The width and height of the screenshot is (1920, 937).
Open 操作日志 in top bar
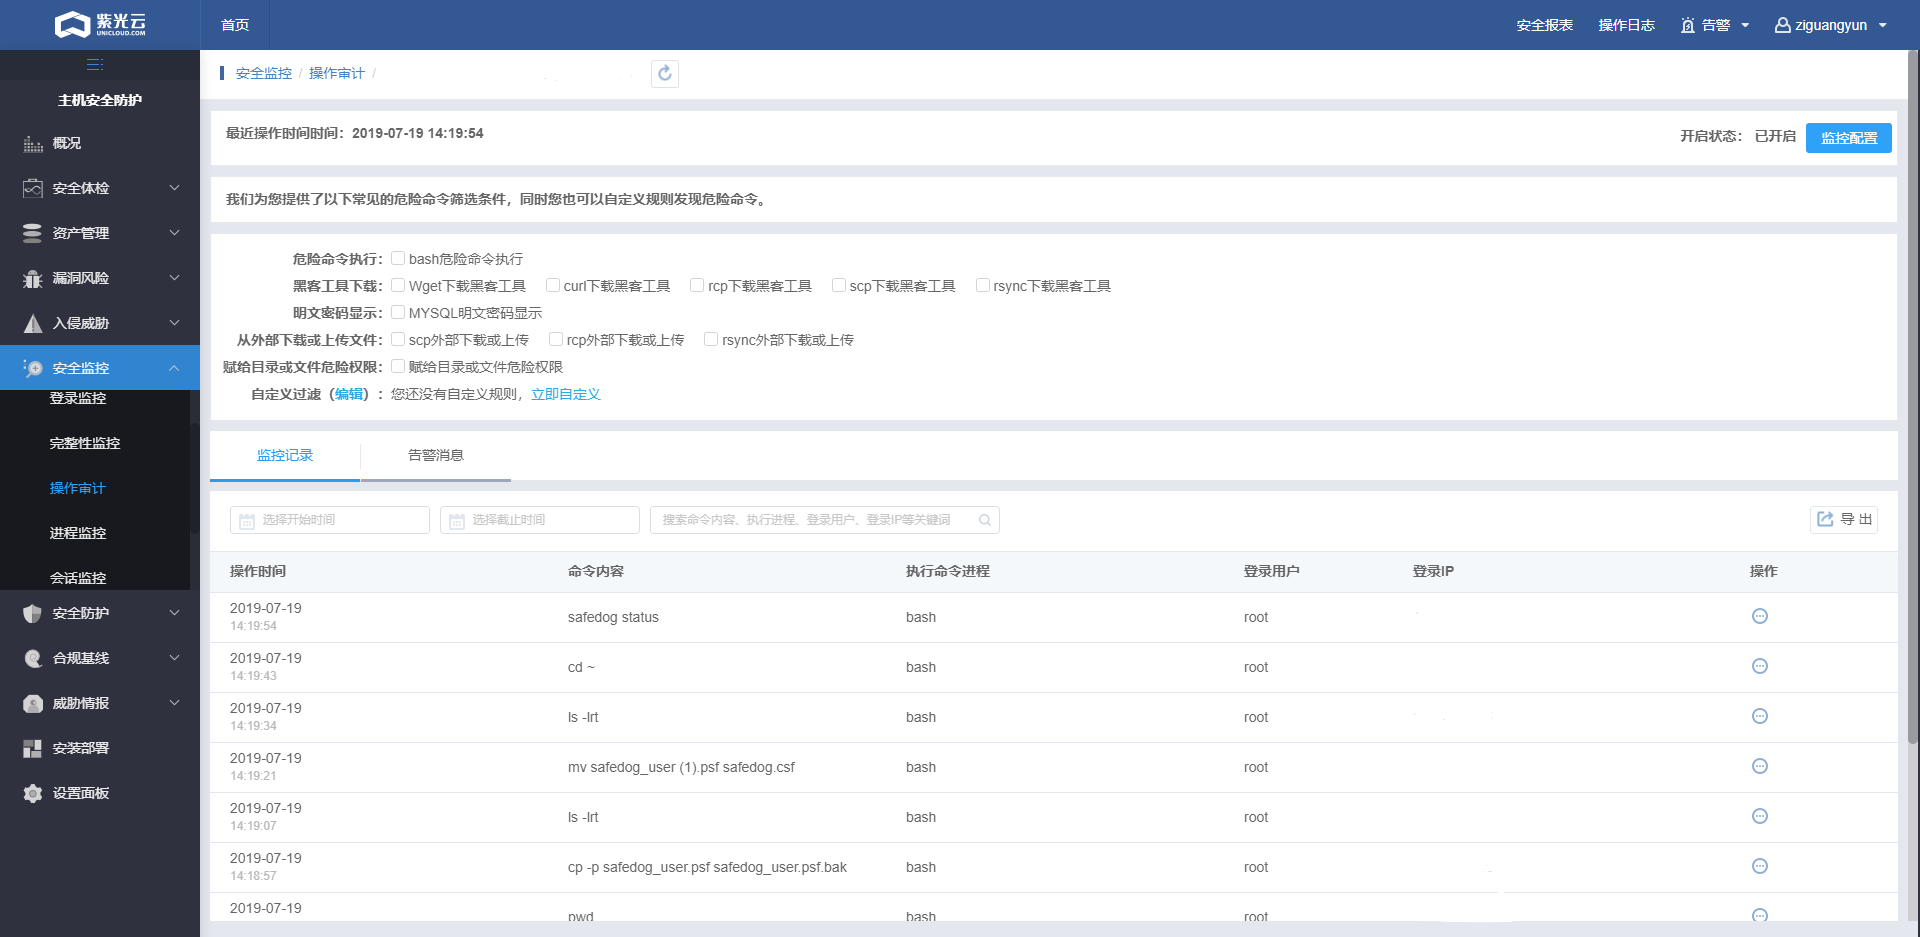coord(1627,25)
